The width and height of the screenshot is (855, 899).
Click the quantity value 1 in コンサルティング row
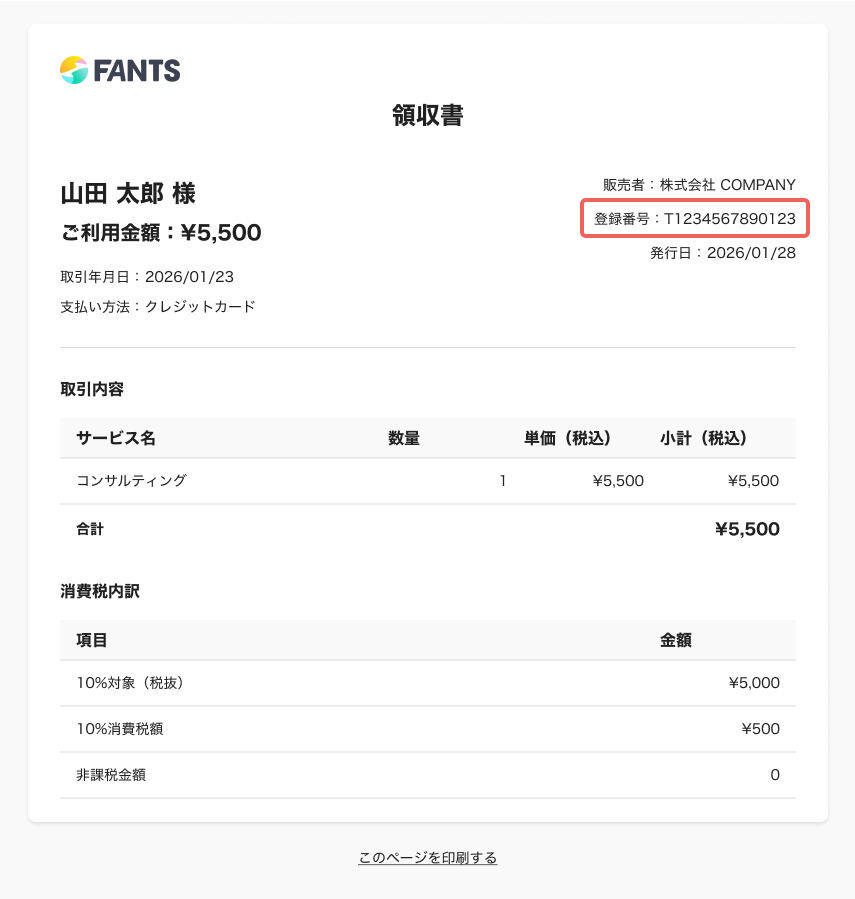(503, 480)
